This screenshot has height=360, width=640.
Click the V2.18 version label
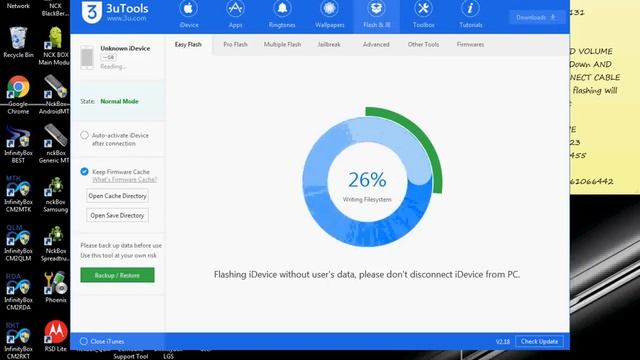502,342
